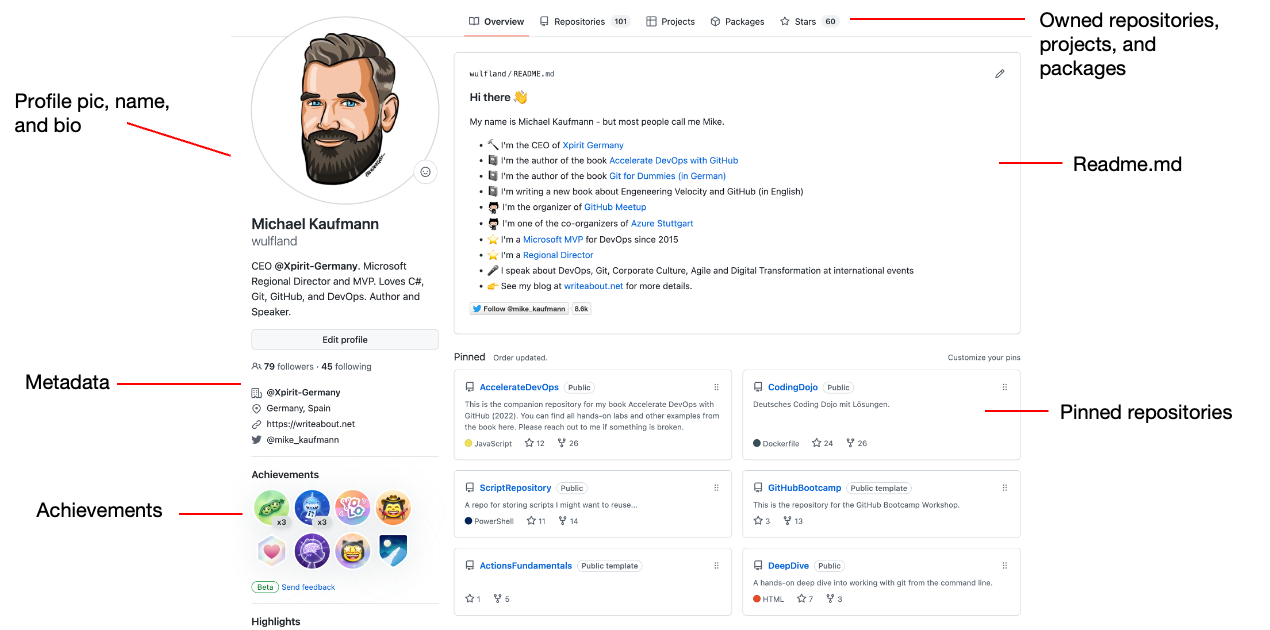This screenshot has height=630, width=1270.
Task: Open the Overview tab
Action: pos(497,21)
